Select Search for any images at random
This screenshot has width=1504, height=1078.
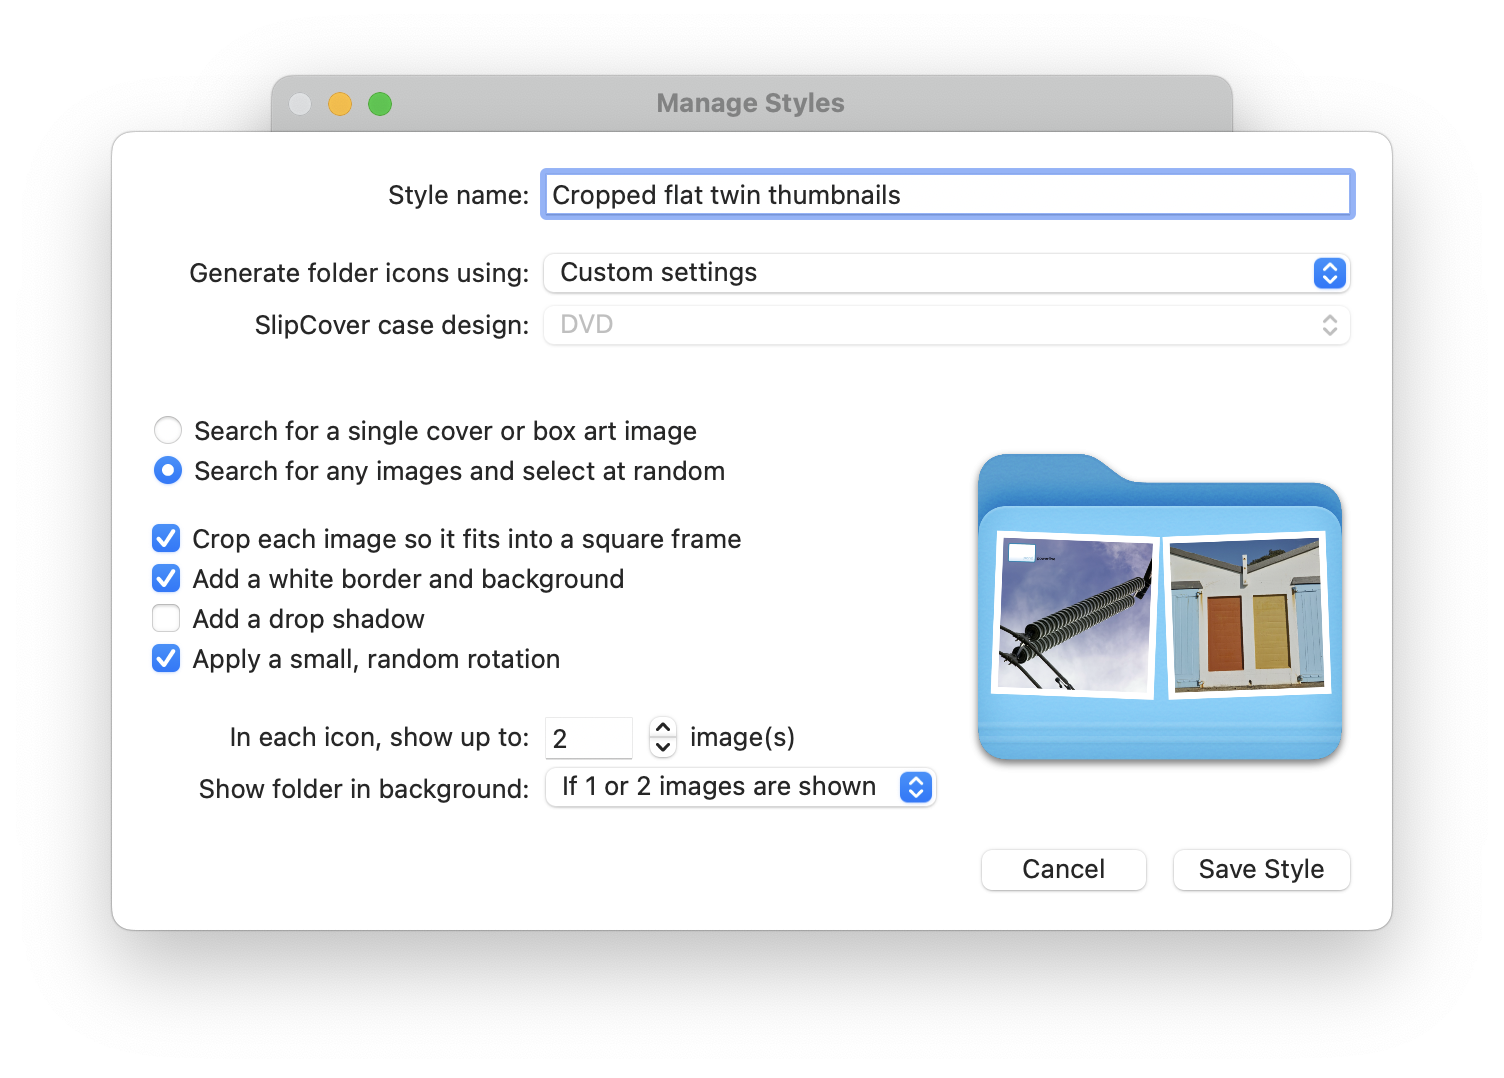click(167, 470)
